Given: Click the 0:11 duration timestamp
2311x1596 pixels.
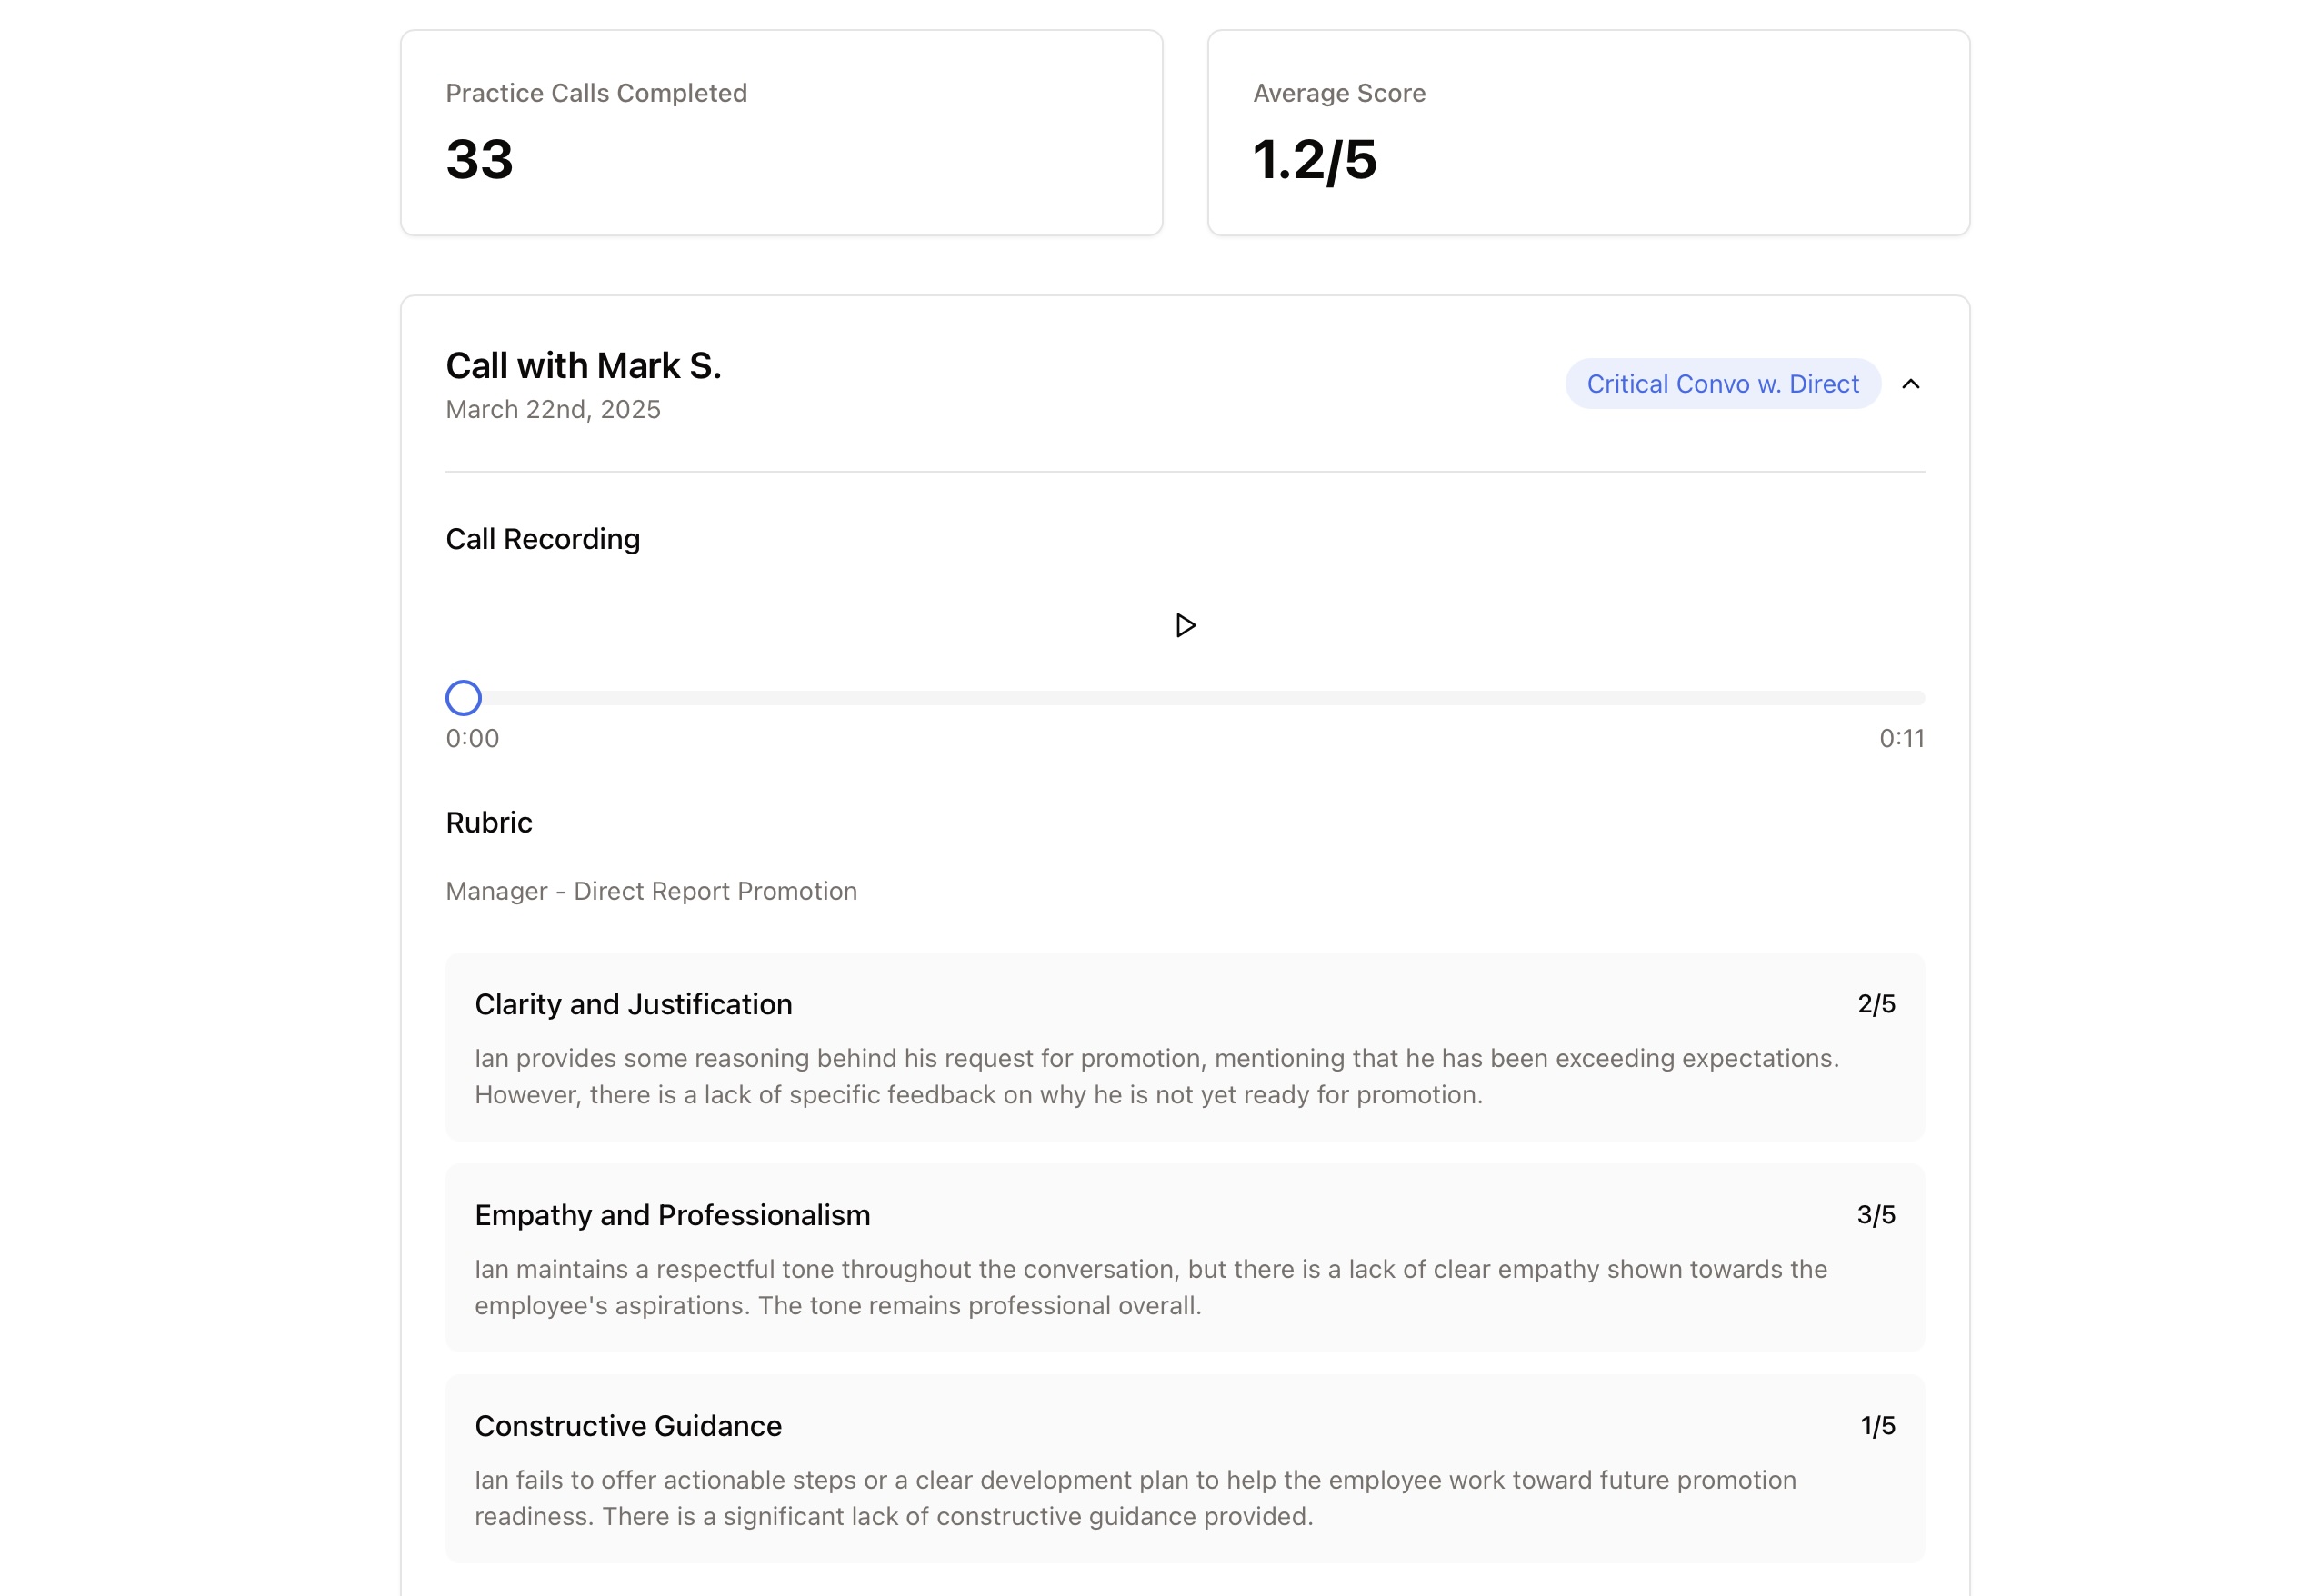Looking at the screenshot, I should tap(1901, 739).
